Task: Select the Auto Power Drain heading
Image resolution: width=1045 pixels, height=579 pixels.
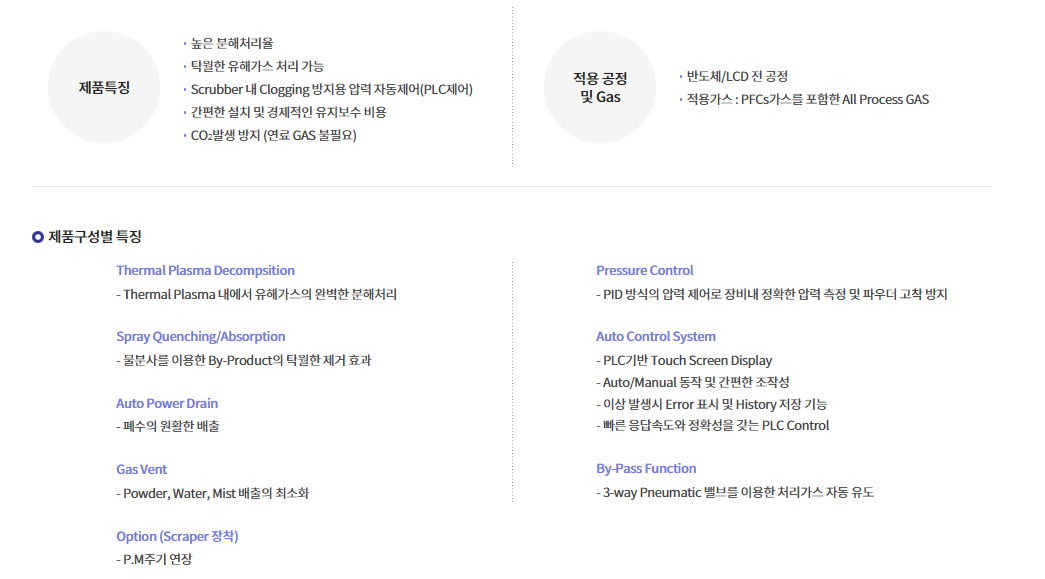Action: pos(167,404)
